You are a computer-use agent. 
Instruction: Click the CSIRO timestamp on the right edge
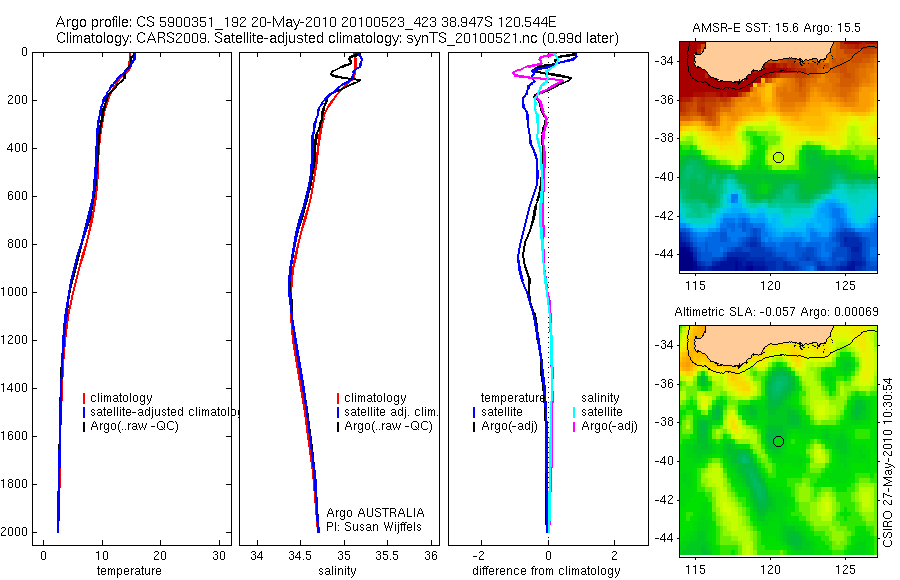click(887, 462)
